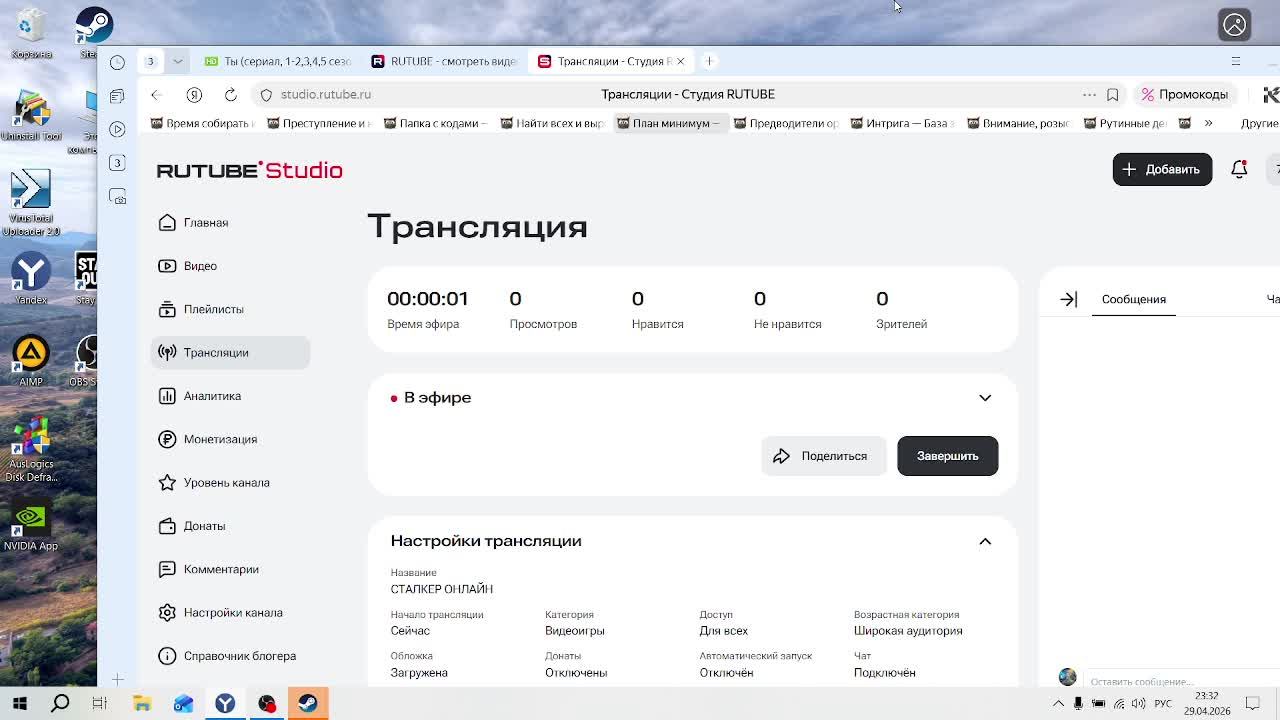Select the Трансляции sidebar item
The height and width of the screenshot is (720, 1280).
pyautogui.click(x=230, y=352)
